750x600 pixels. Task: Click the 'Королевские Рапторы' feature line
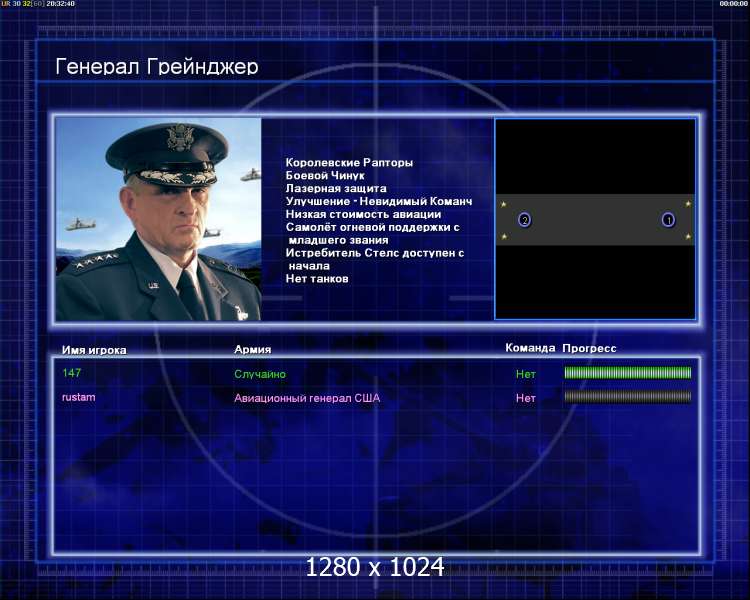click(x=349, y=163)
